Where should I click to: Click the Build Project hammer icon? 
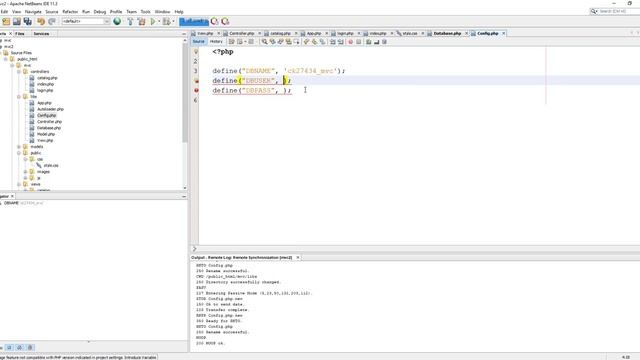pos(130,21)
